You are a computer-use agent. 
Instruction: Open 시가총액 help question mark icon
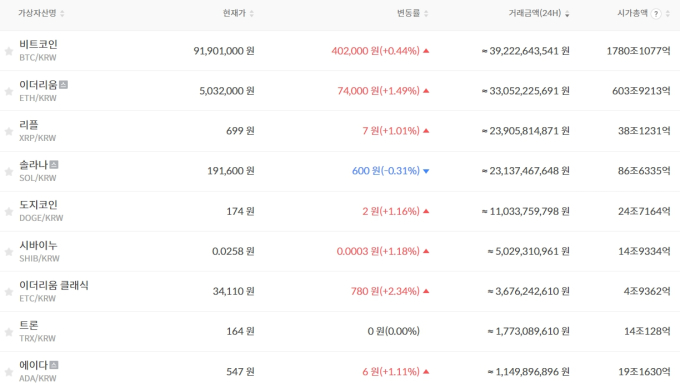656,13
